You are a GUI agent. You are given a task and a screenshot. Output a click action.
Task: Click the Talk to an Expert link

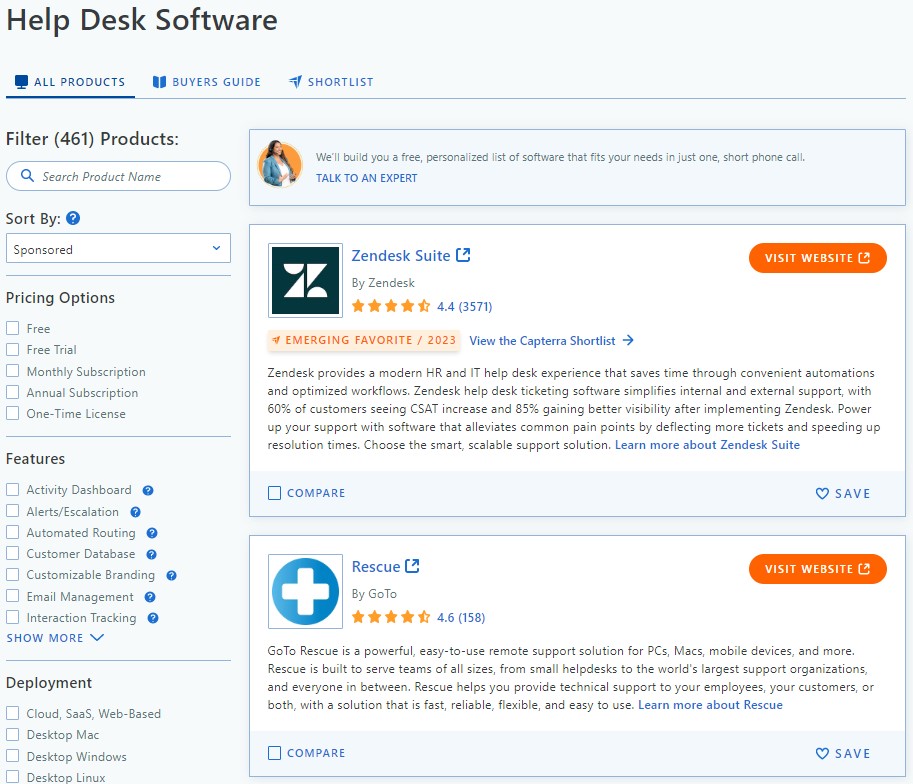coord(366,178)
